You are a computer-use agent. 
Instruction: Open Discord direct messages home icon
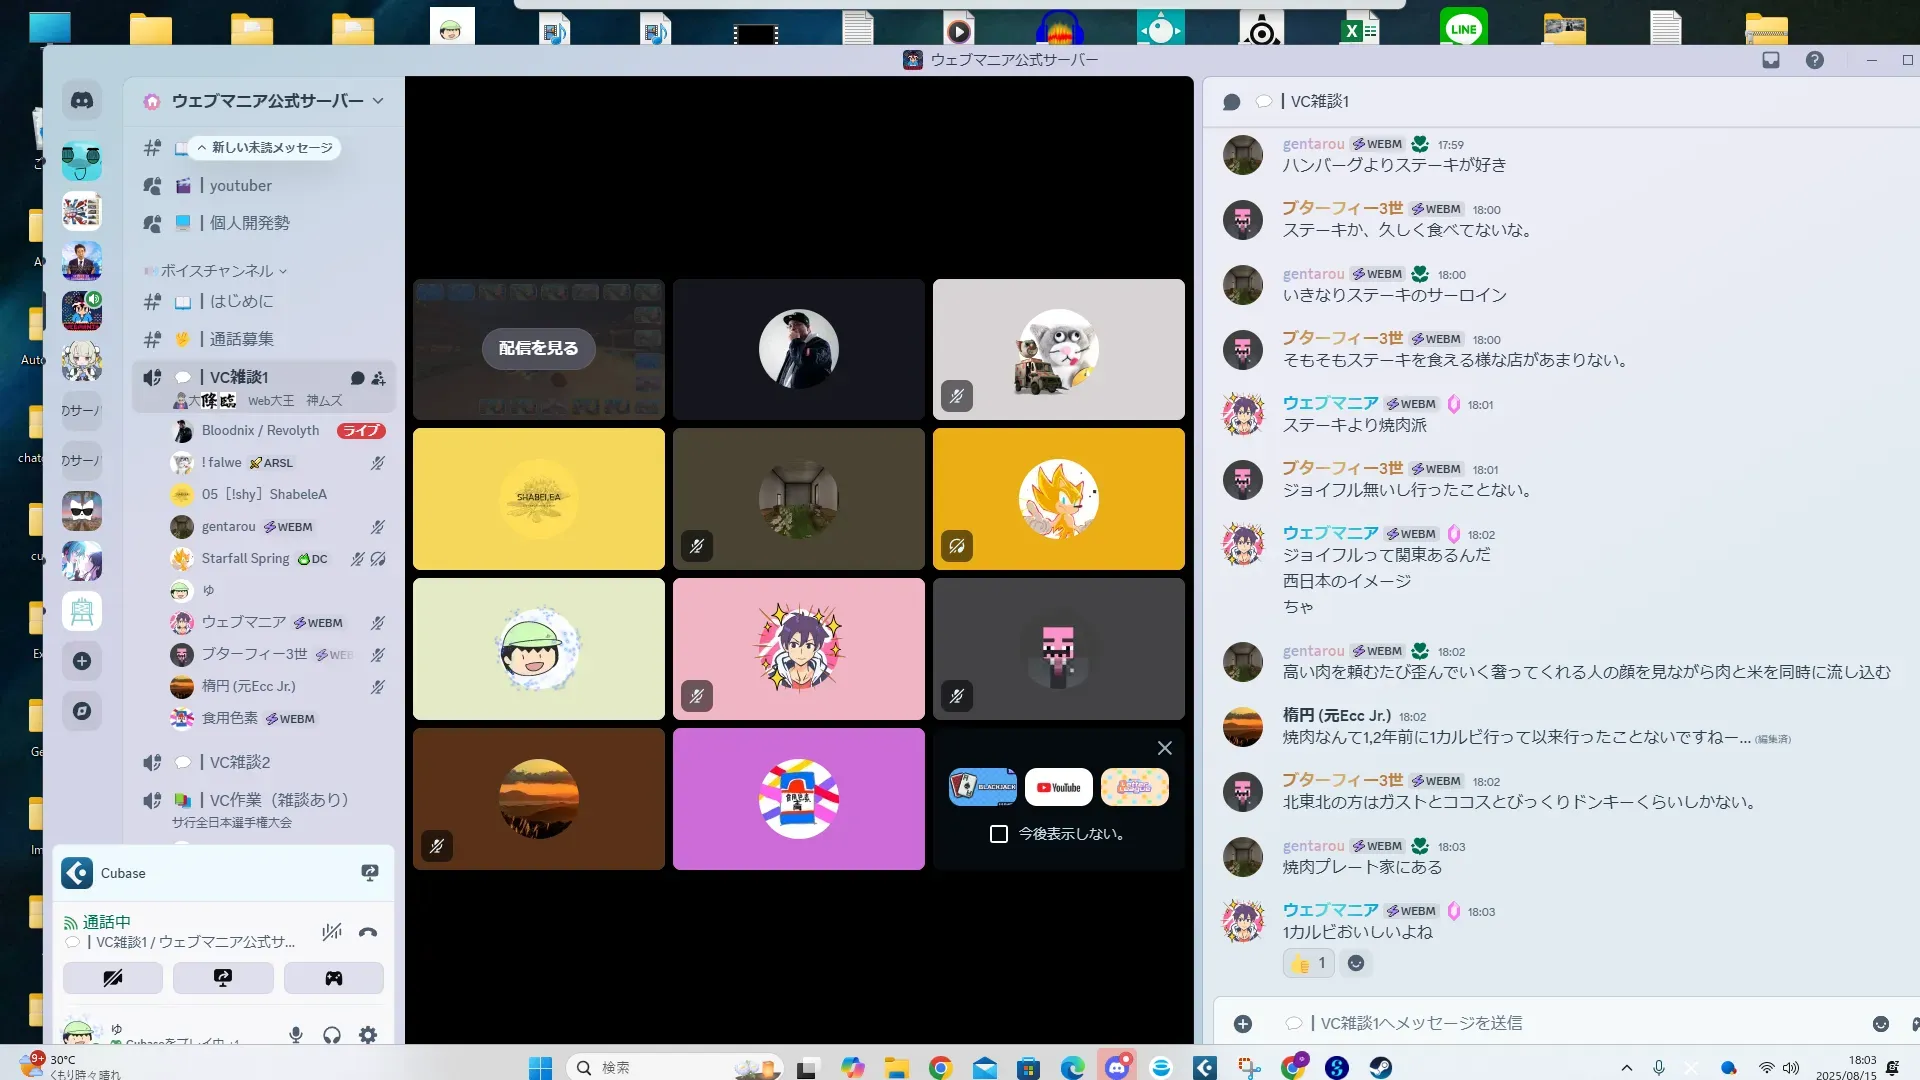82,101
